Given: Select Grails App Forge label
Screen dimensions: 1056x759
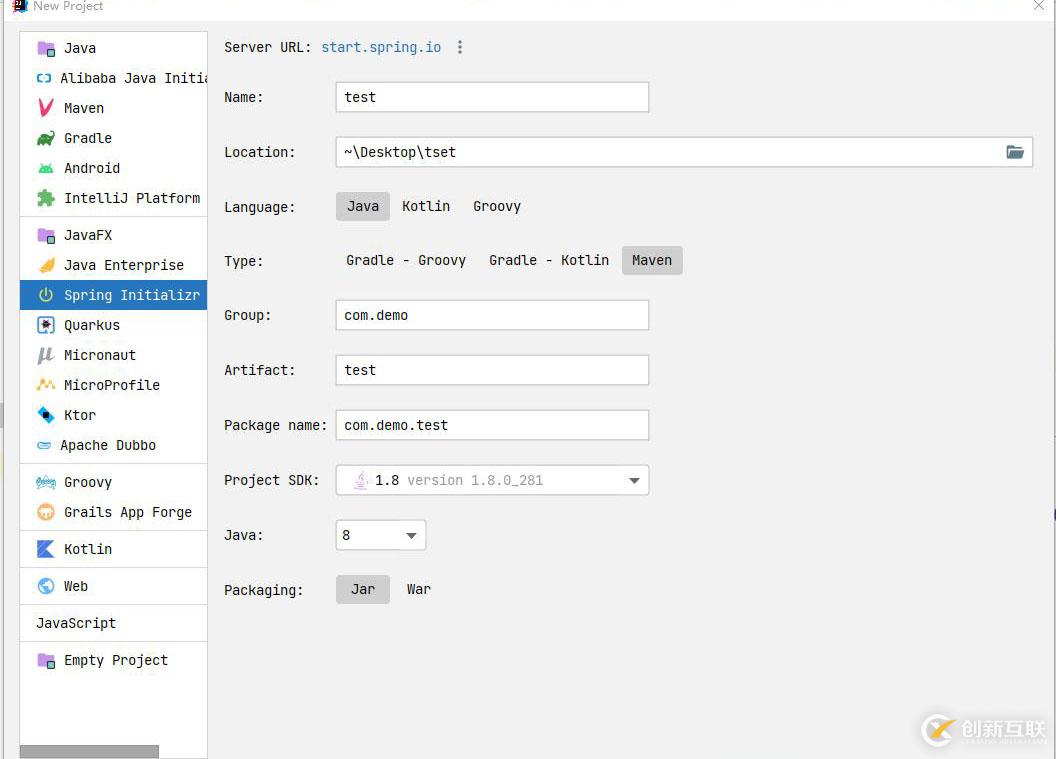Looking at the screenshot, I should tap(128, 513).
